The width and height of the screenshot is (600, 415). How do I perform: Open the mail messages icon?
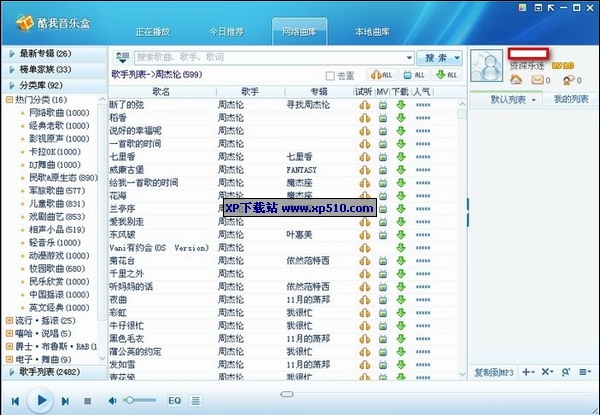pos(538,80)
